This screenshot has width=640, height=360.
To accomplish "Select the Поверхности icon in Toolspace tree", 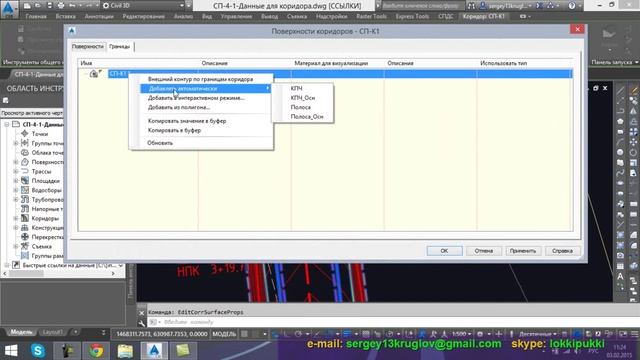I will click(24, 162).
